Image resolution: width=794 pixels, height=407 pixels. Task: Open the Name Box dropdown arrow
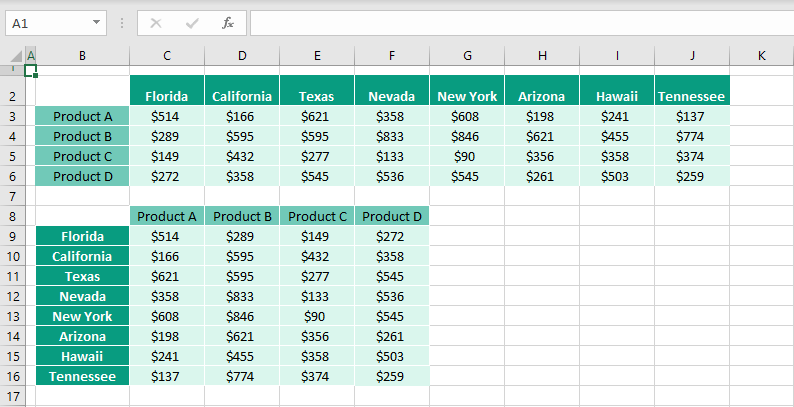[96, 22]
